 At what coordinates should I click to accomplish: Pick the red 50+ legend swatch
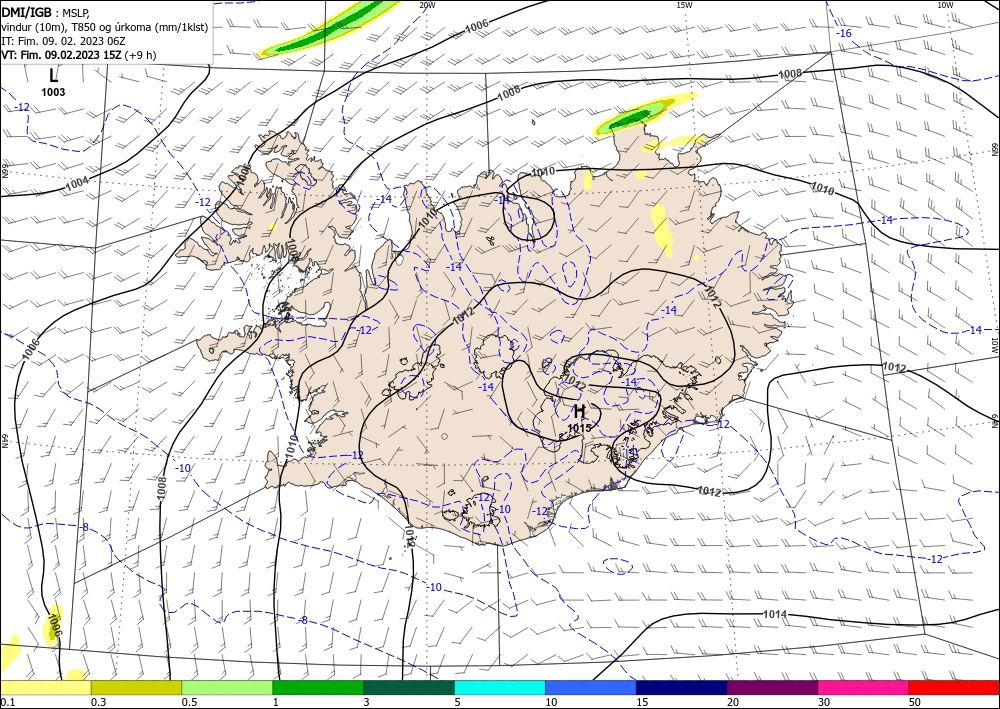pos(954,687)
